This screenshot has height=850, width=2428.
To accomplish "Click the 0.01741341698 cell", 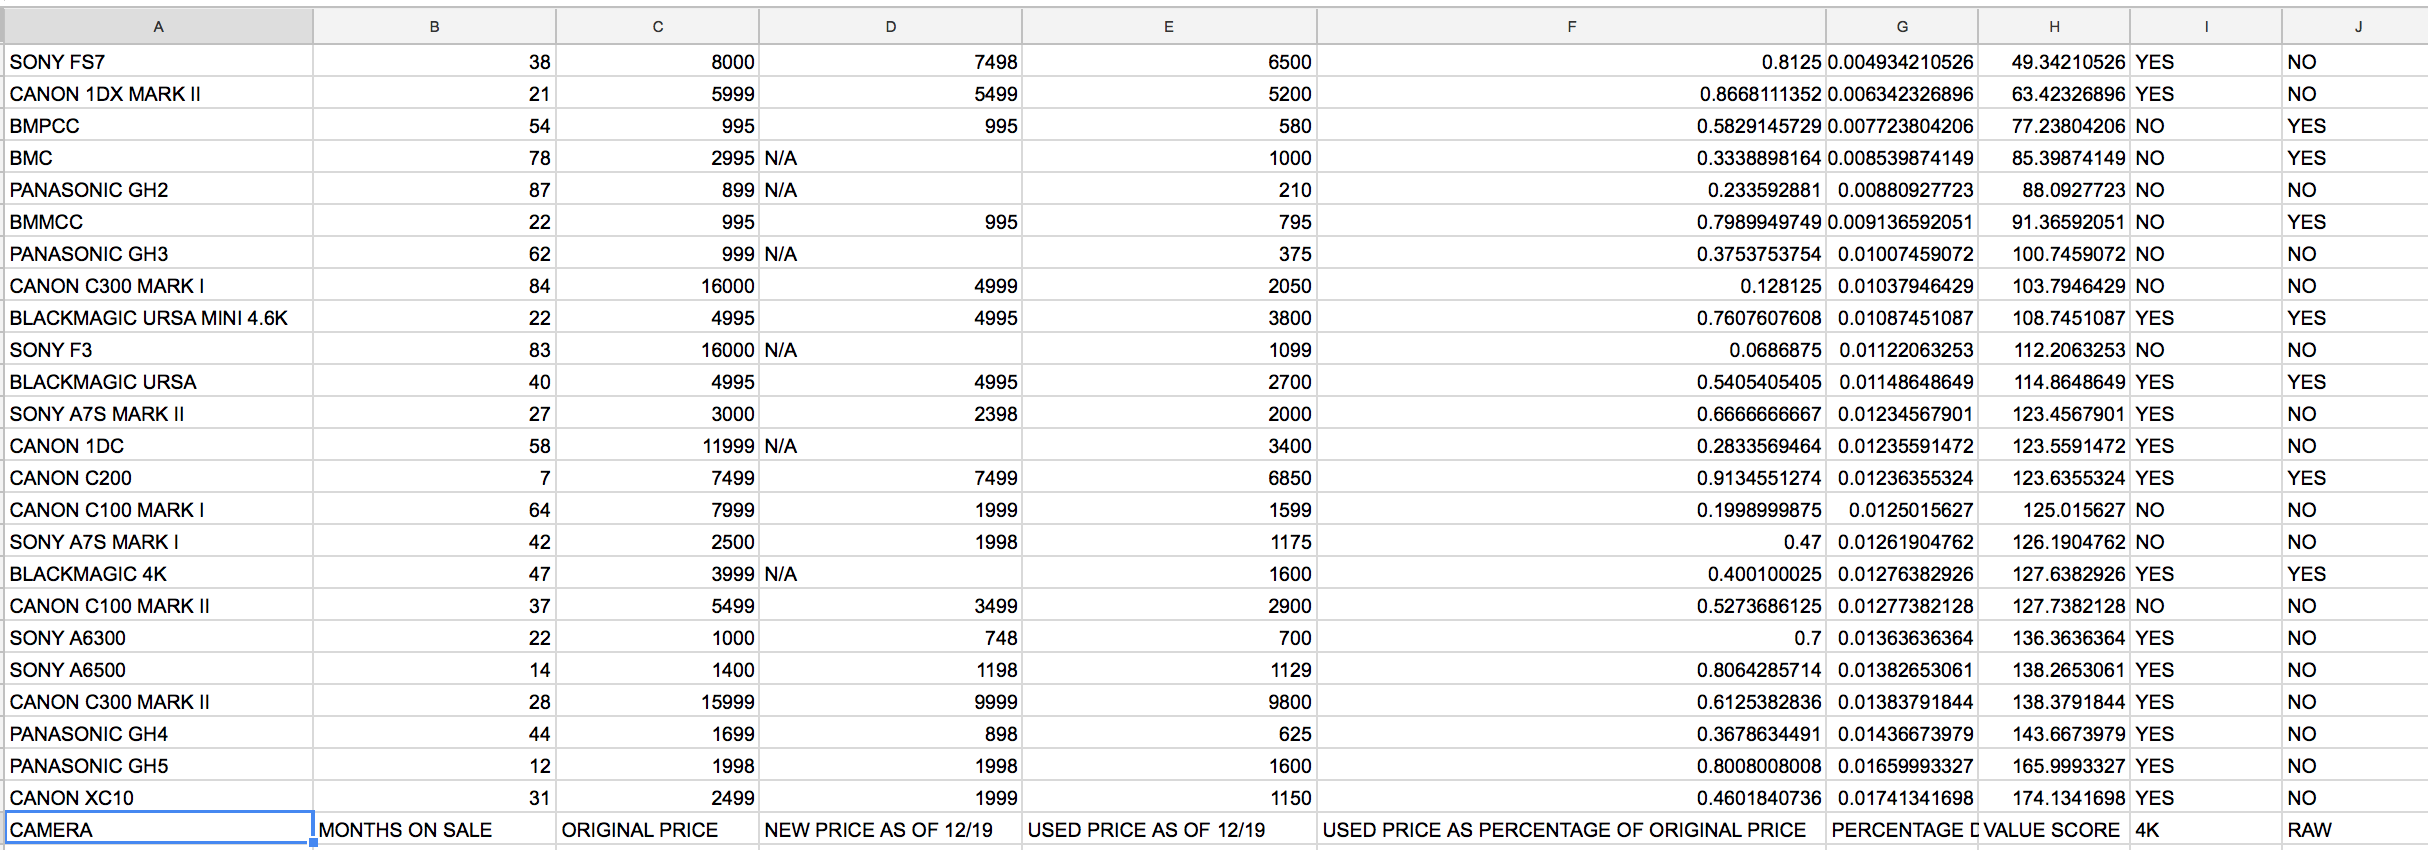I will click(1902, 798).
